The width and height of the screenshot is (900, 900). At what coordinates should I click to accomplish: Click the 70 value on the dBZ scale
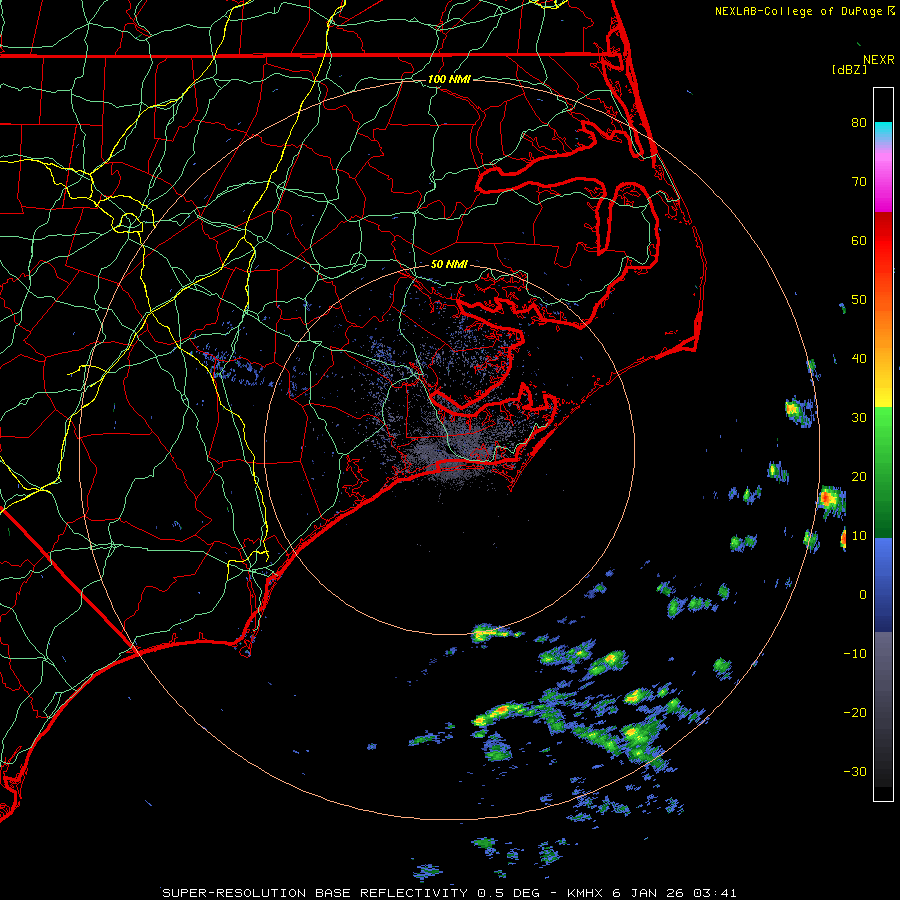[x=859, y=181]
